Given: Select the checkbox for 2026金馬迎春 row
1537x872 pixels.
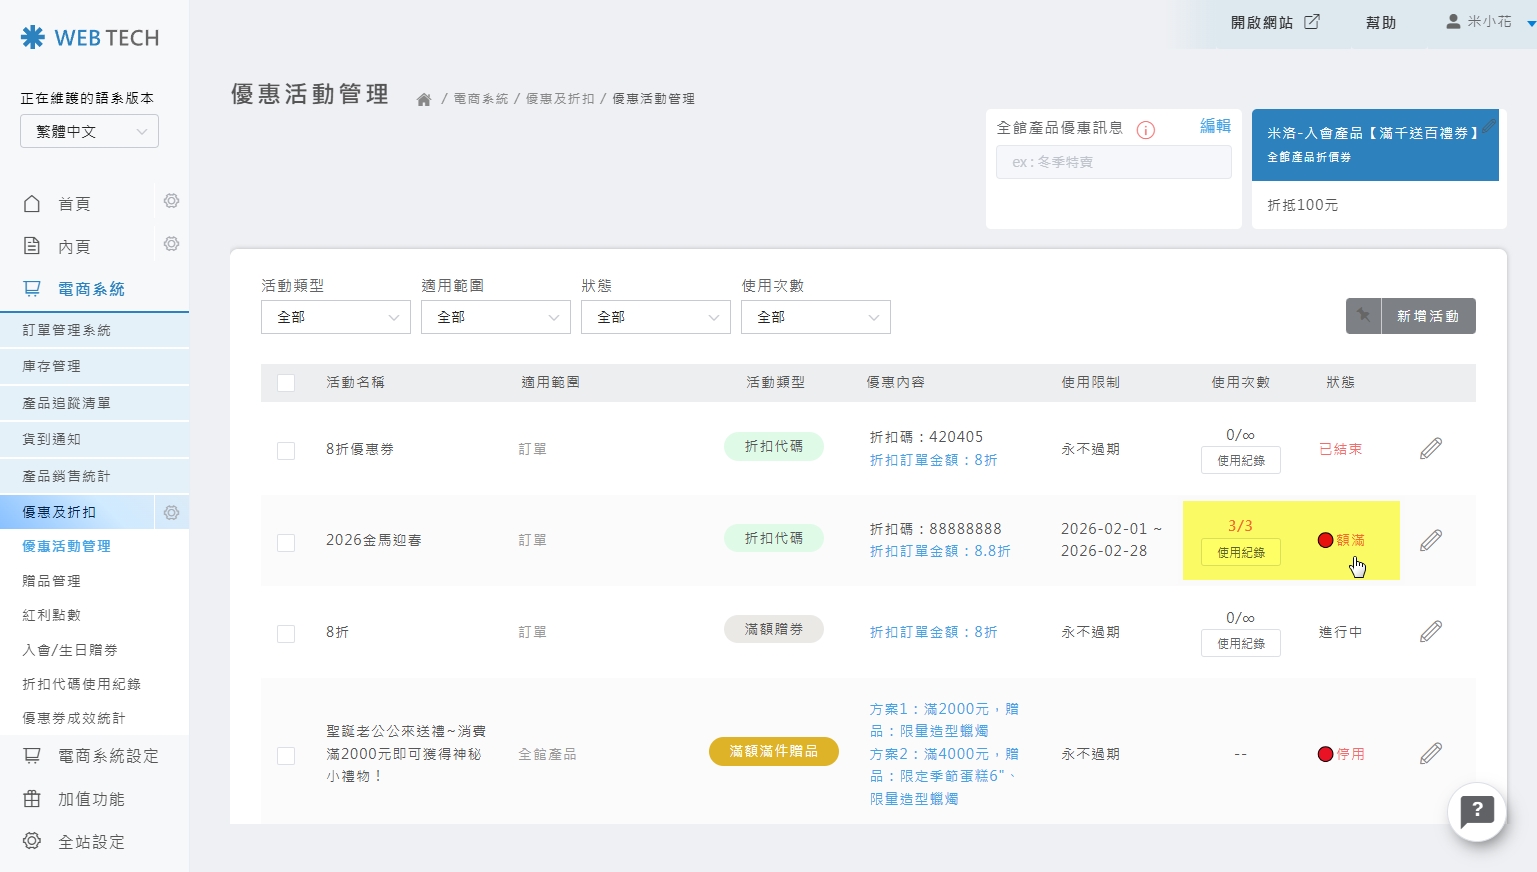Looking at the screenshot, I should coord(286,542).
